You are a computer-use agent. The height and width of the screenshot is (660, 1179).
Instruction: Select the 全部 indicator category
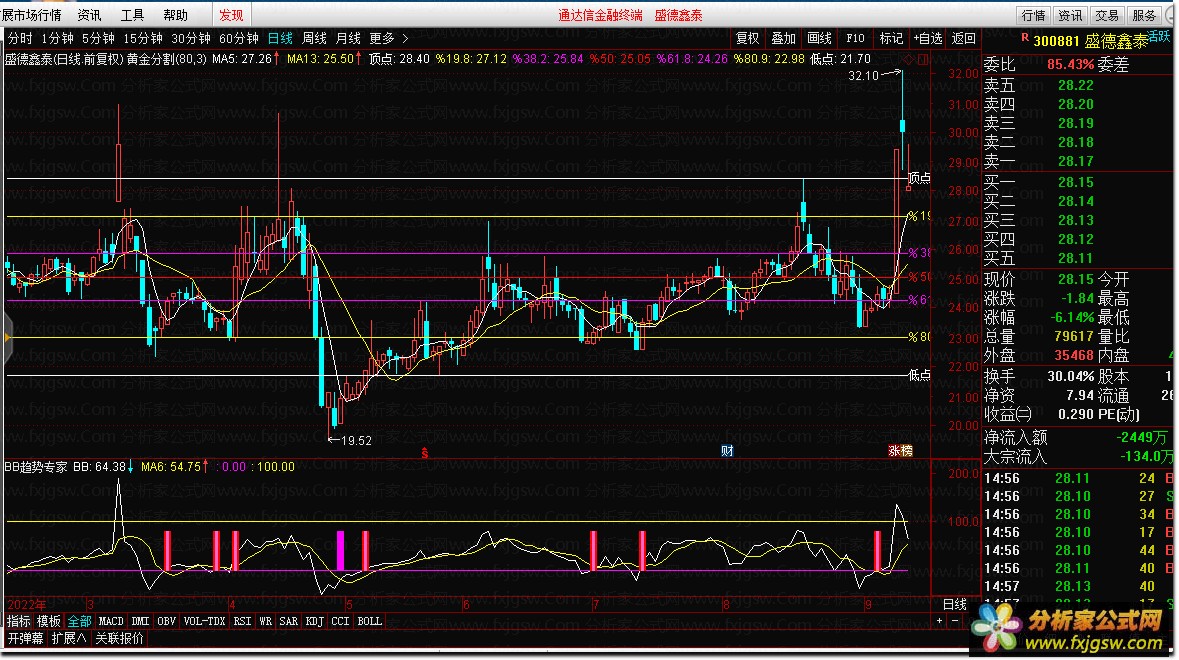coord(80,621)
